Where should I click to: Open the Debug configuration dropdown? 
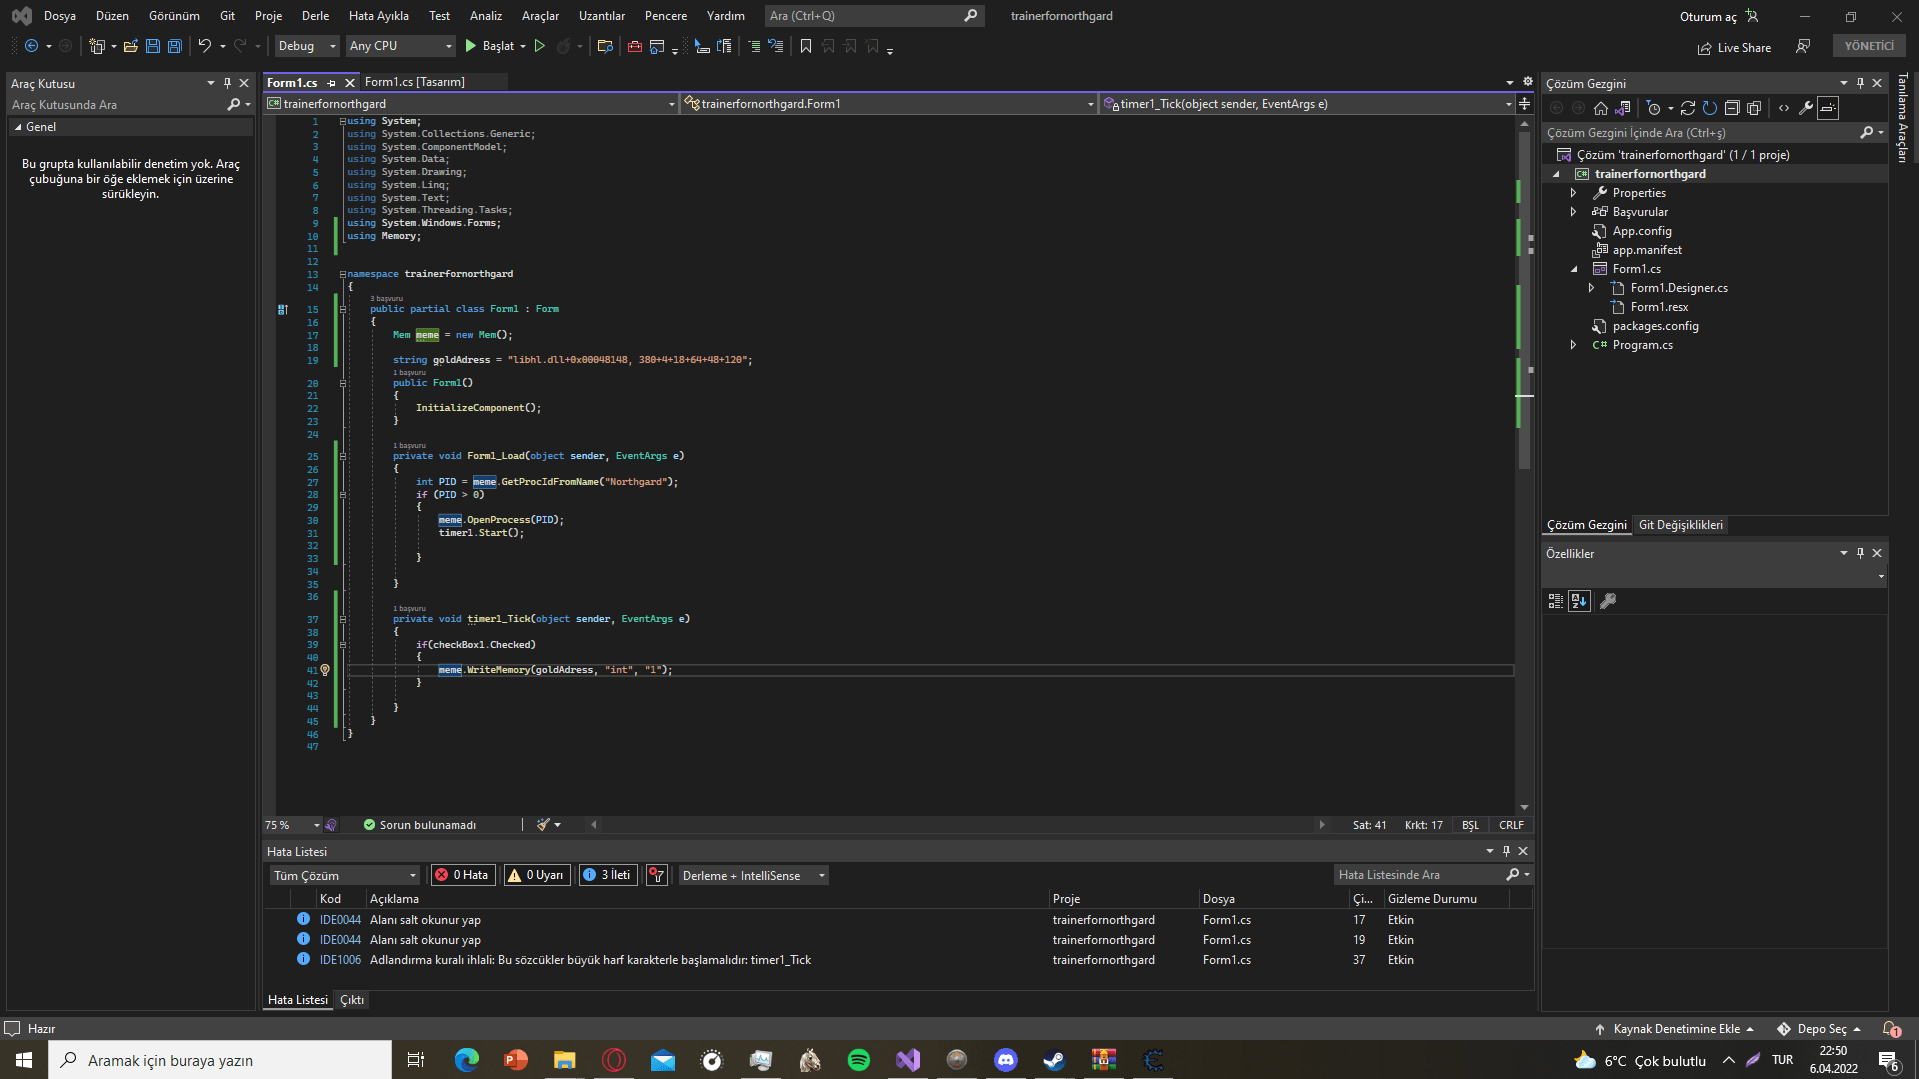click(x=307, y=46)
